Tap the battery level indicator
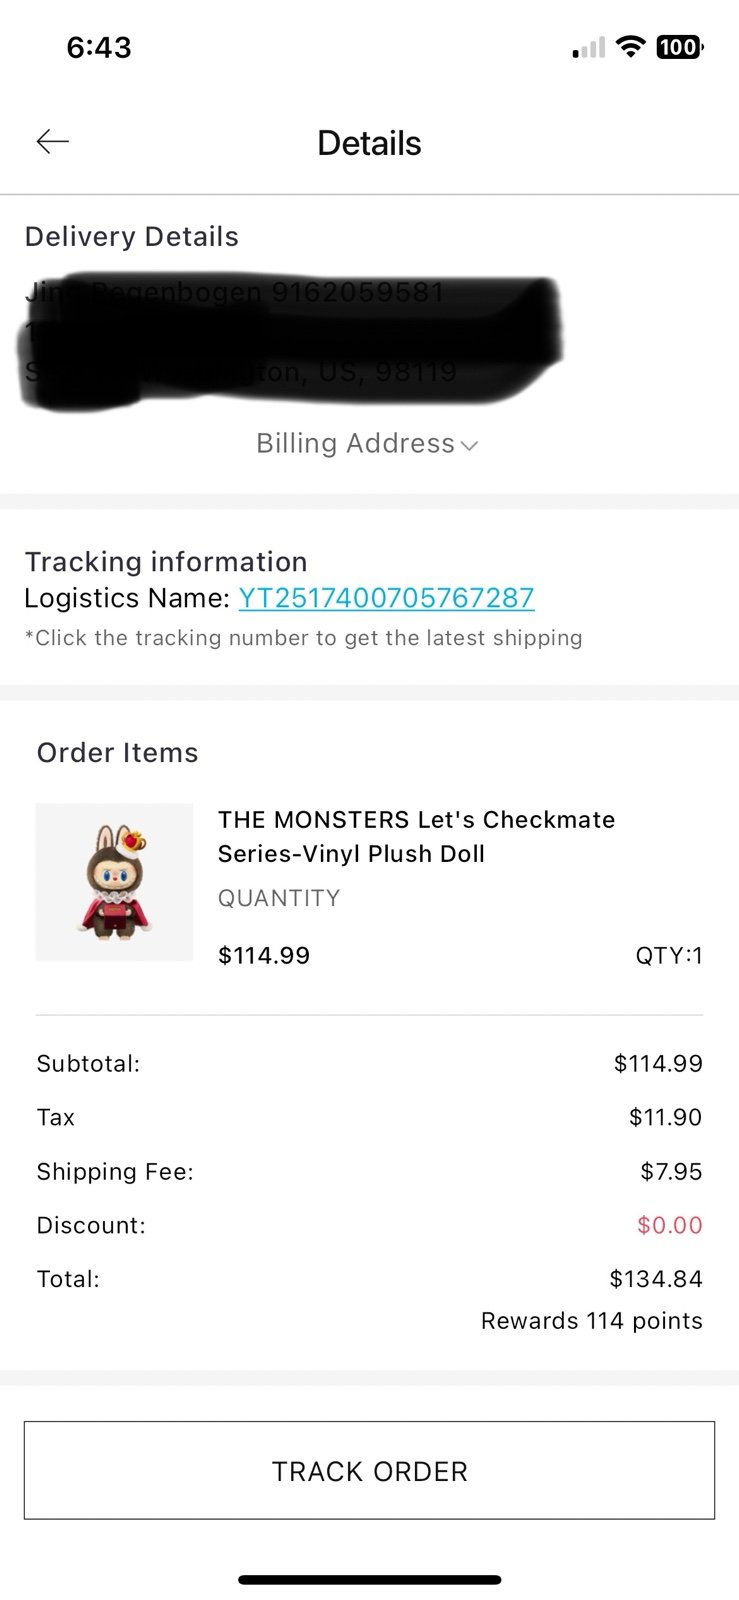Image resolution: width=739 pixels, height=1600 pixels. tap(679, 46)
